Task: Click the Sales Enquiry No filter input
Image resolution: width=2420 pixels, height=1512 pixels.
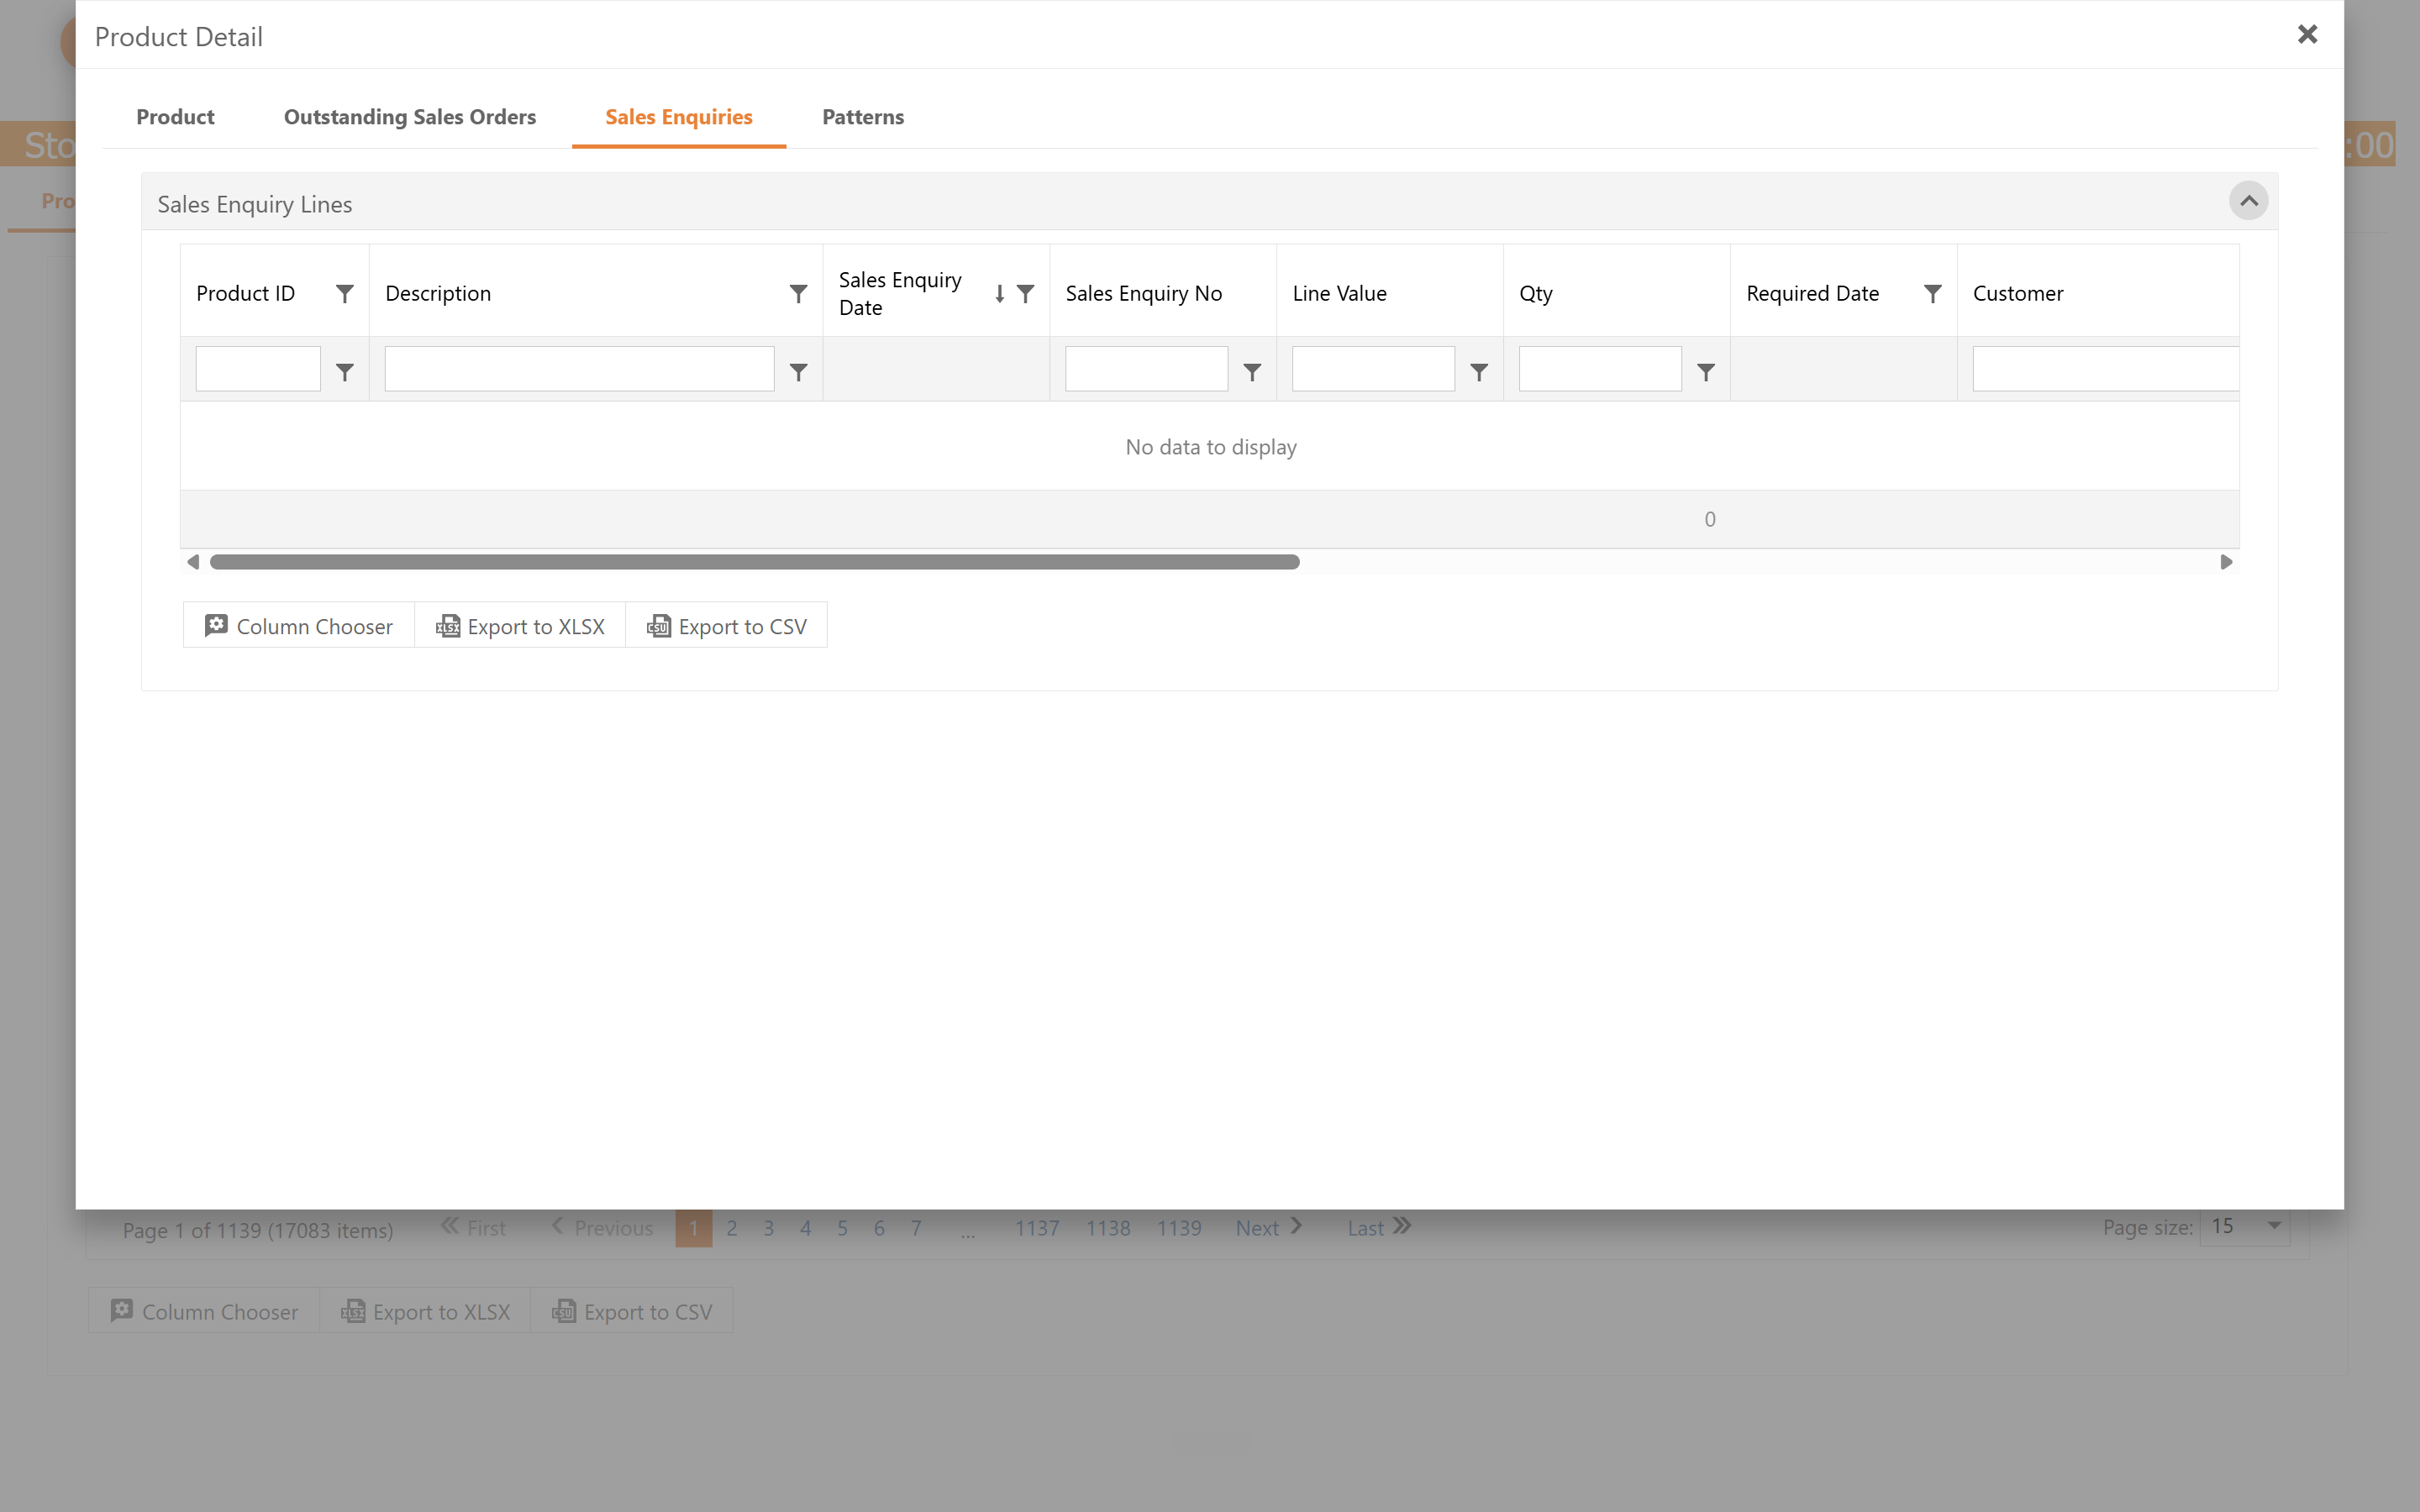Action: 1147,369
